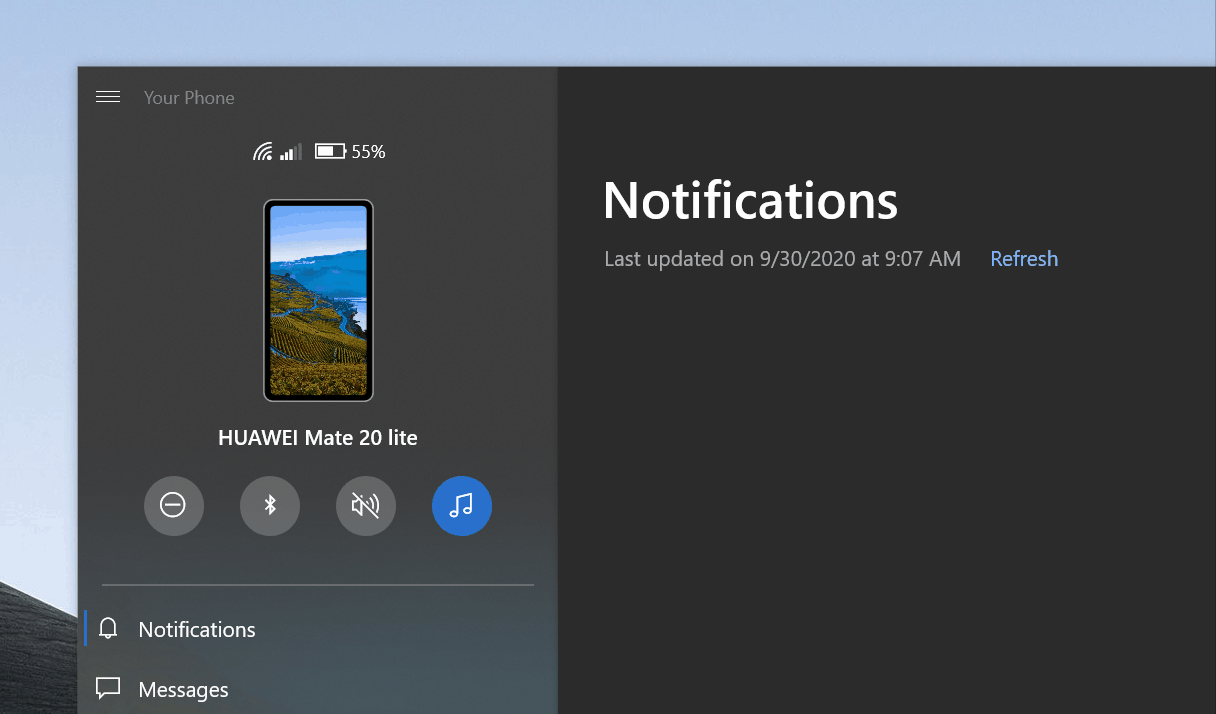The image size is (1216, 714).
Task: Click the Wi-Fi status icon
Action: 263,152
